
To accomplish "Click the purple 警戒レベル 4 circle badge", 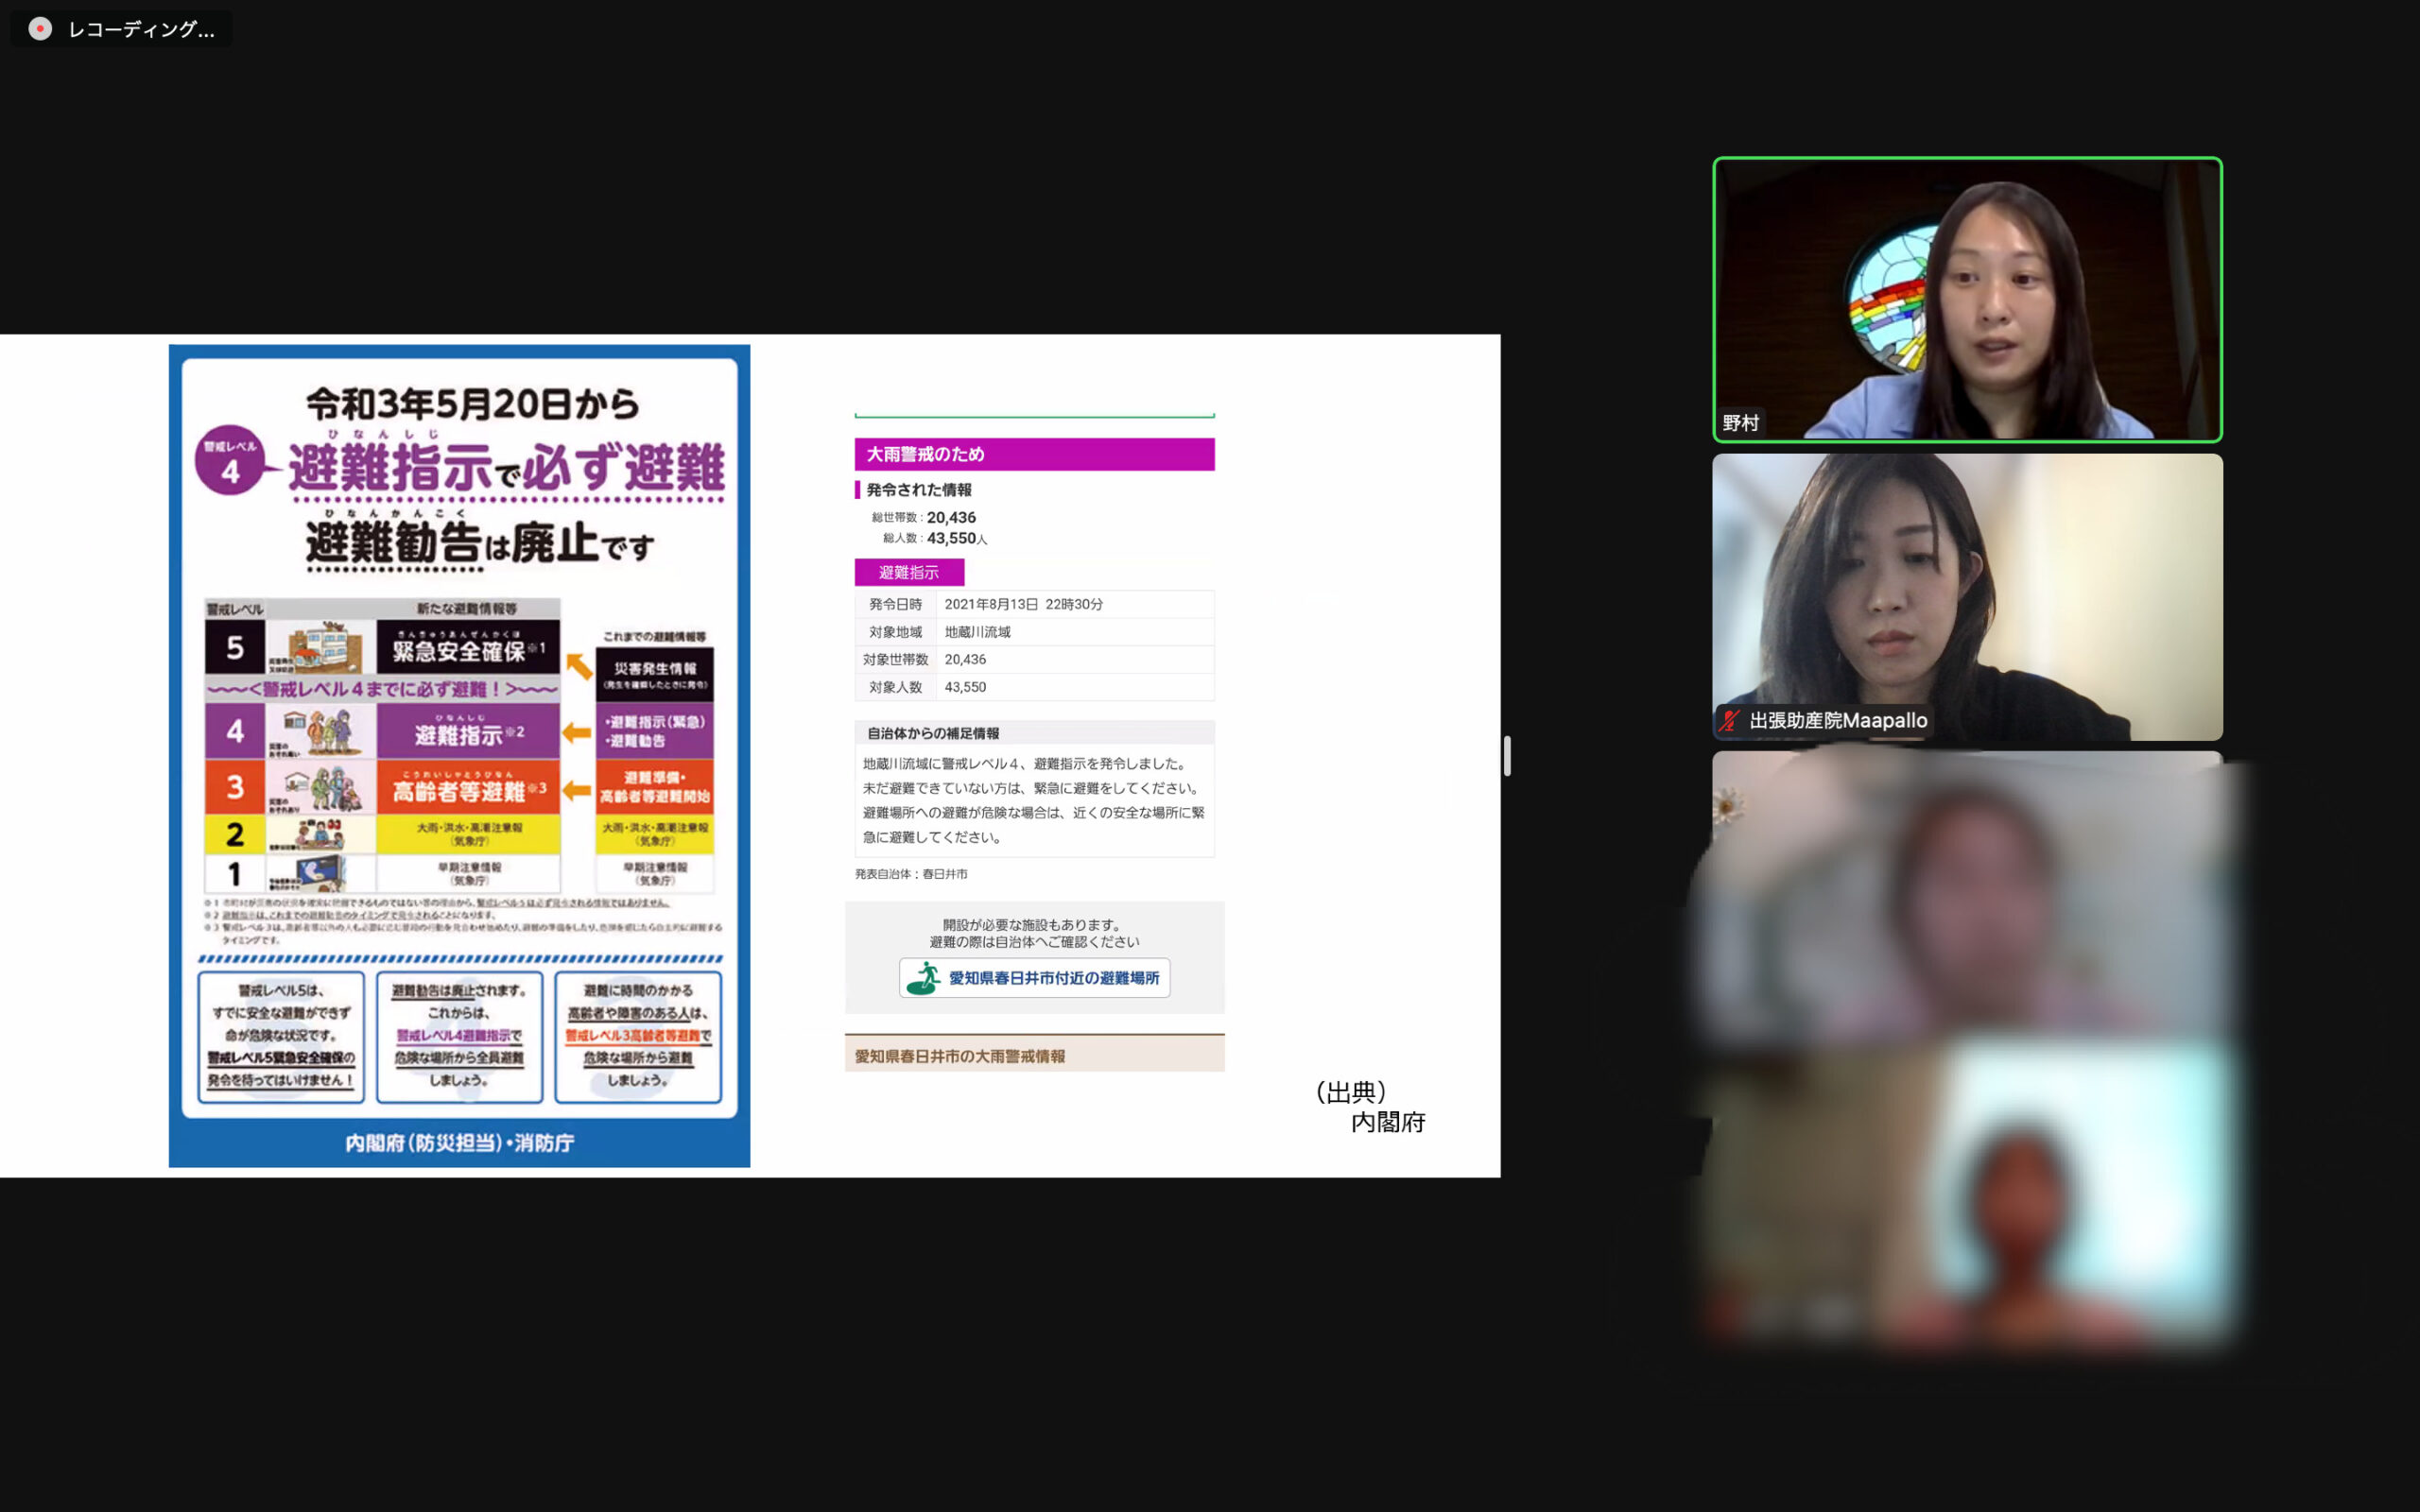I will 230,460.
